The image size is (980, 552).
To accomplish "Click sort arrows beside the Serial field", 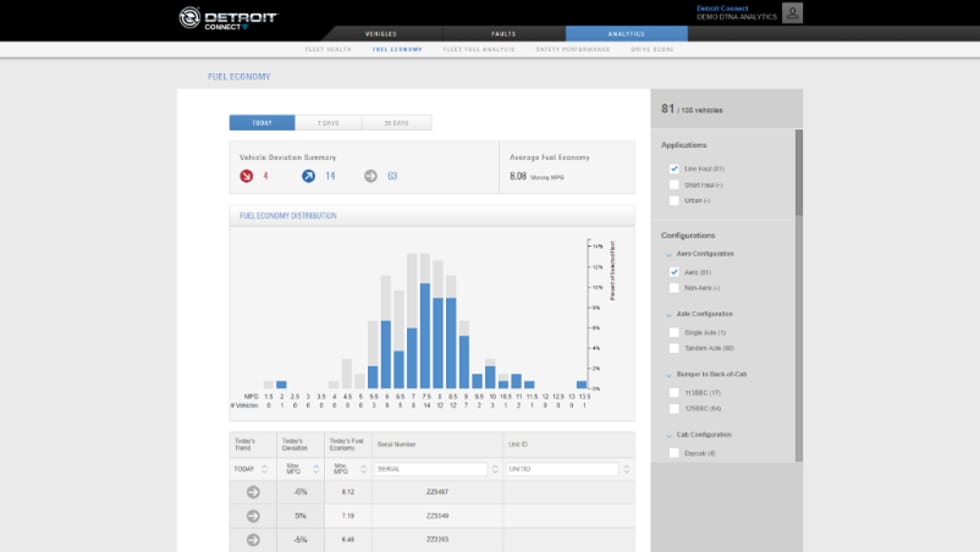I will pos(496,469).
